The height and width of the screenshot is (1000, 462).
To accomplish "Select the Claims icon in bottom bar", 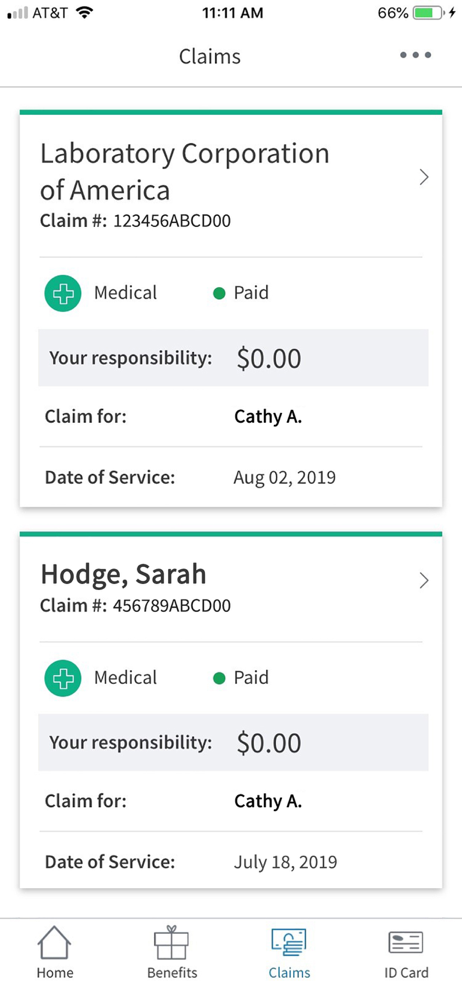I will pyautogui.click(x=289, y=943).
